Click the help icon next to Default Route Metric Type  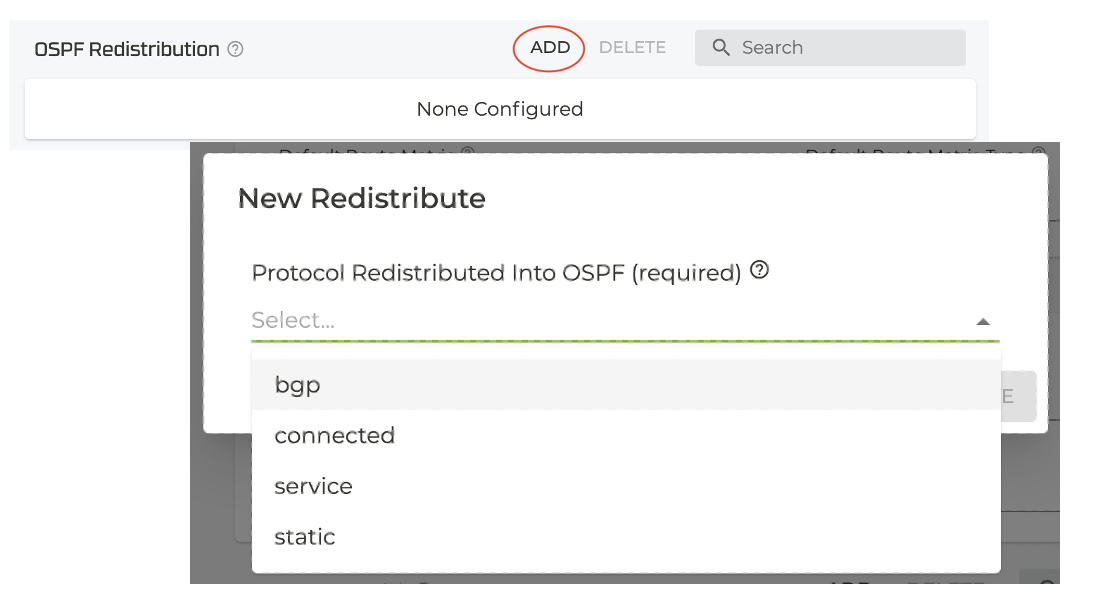(1038, 153)
